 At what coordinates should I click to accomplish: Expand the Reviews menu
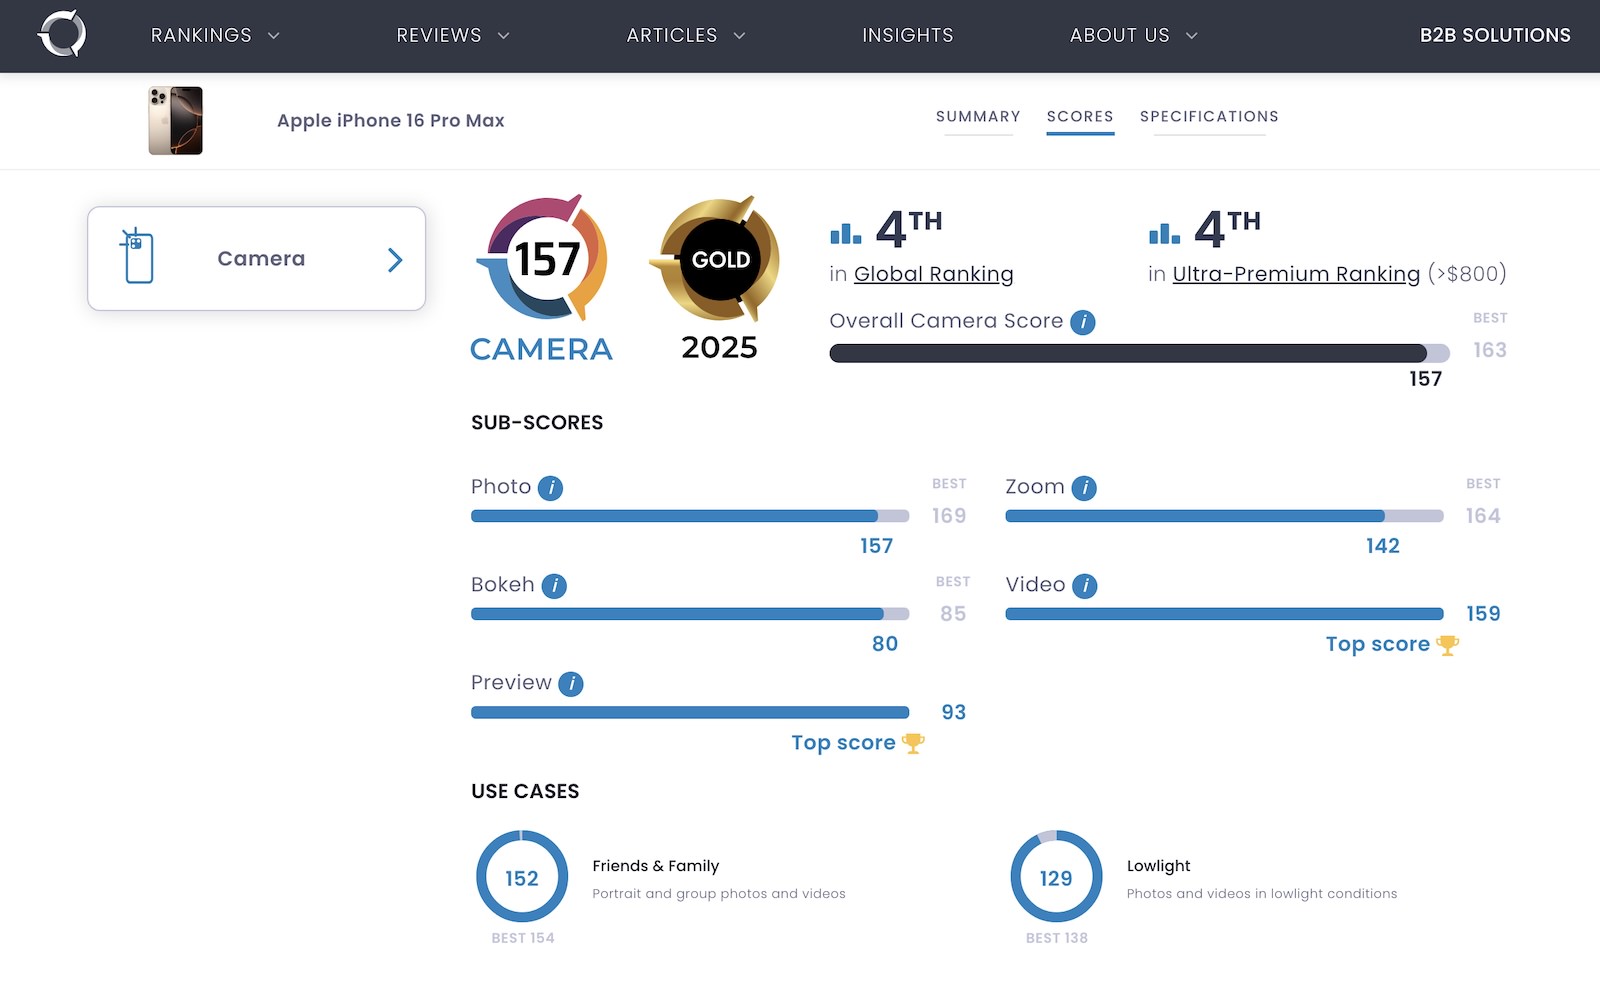[x=453, y=35]
